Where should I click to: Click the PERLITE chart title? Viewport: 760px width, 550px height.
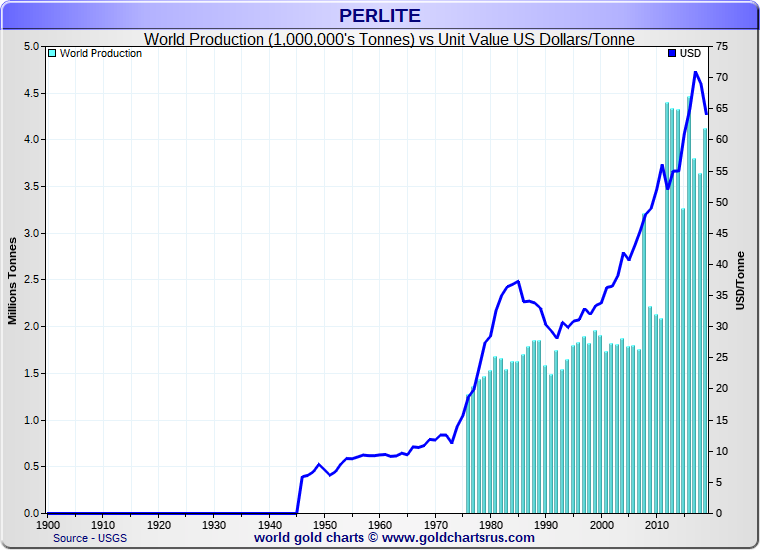tap(380, 16)
